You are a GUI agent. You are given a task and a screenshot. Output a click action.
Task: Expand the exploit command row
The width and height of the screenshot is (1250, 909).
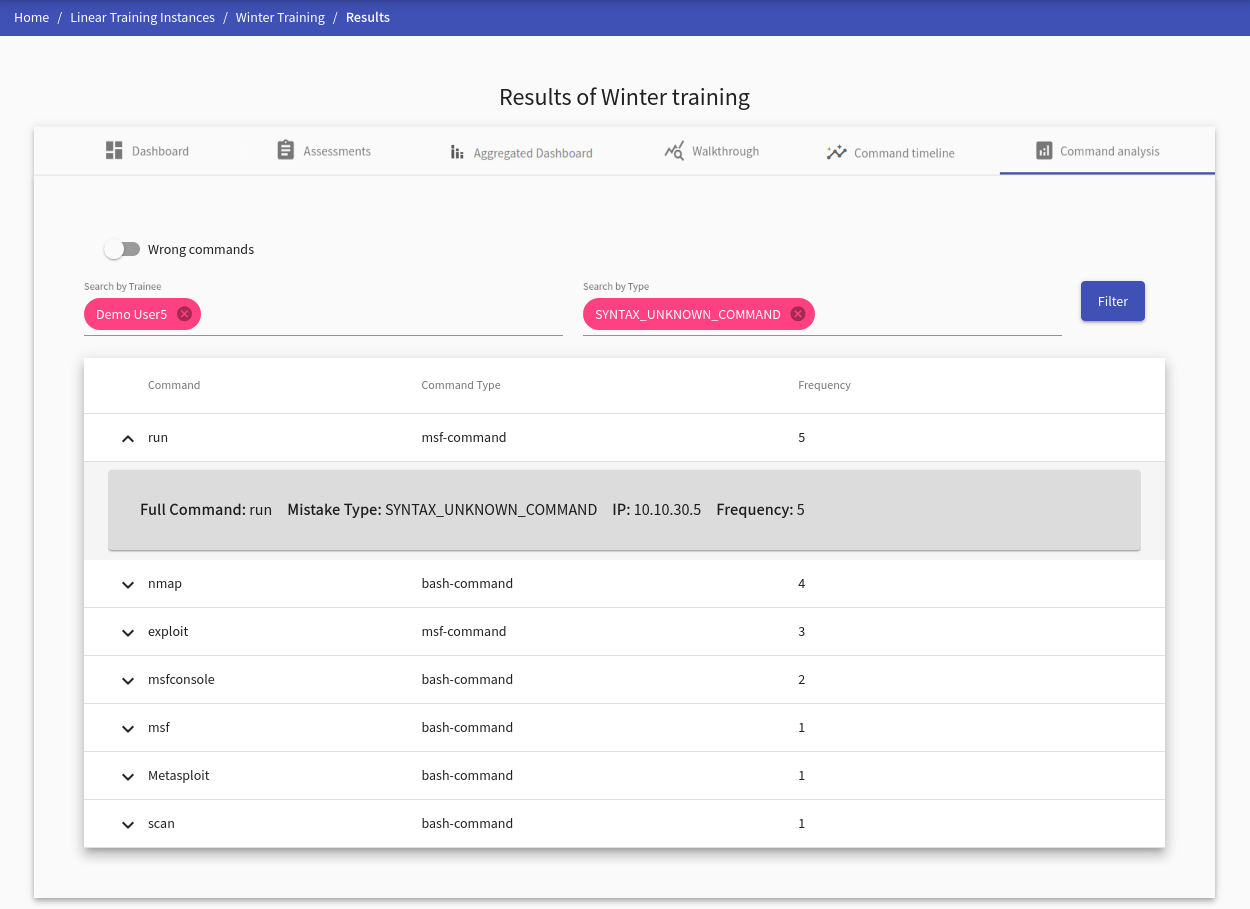[x=127, y=632]
